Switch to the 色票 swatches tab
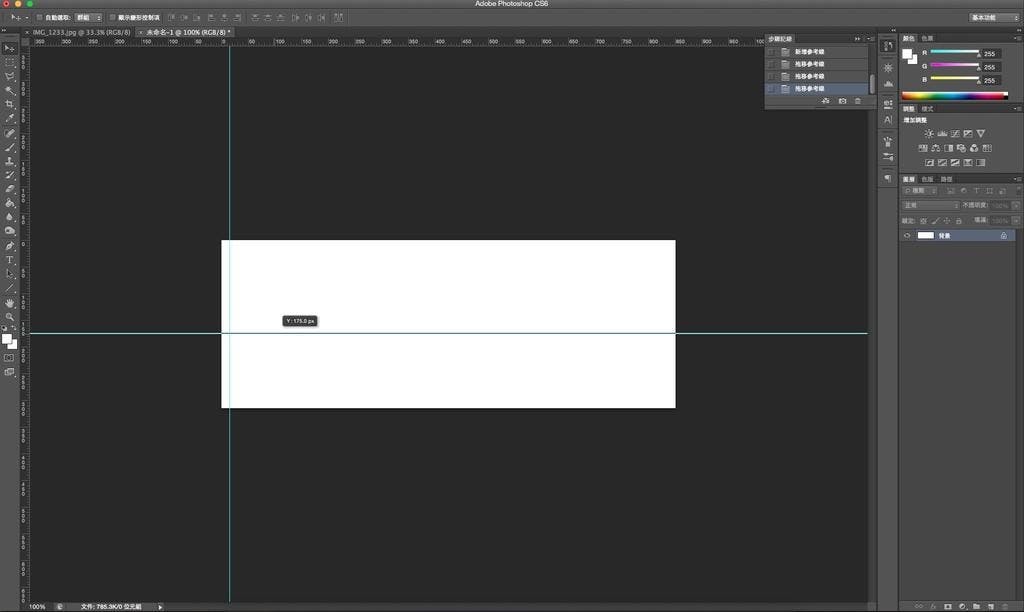This screenshot has height=612, width=1024. [x=927, y=38]
